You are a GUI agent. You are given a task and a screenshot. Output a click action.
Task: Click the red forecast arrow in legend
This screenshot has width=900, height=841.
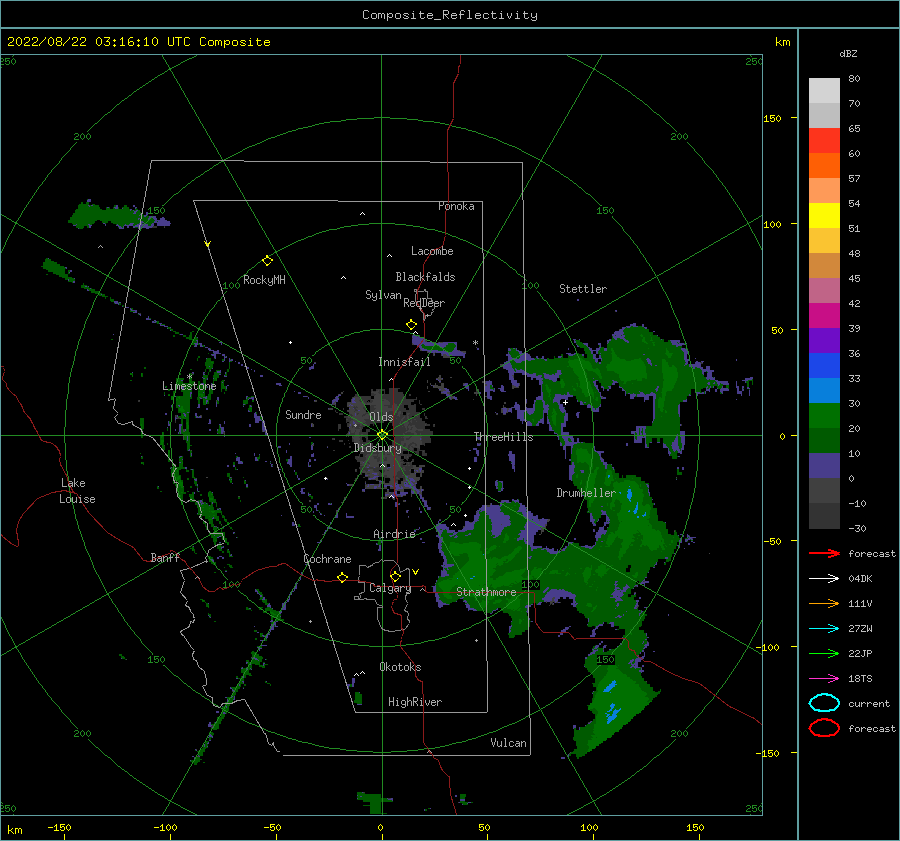824,553
